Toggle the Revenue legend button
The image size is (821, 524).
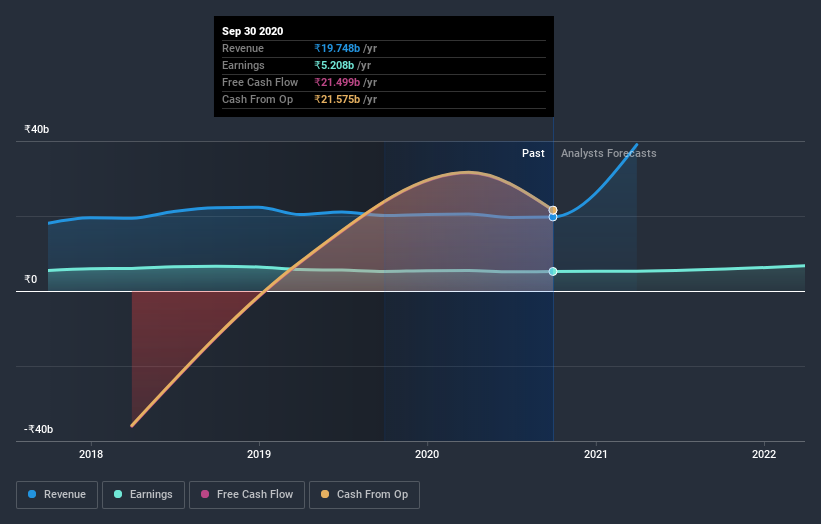tap(57, 495)
